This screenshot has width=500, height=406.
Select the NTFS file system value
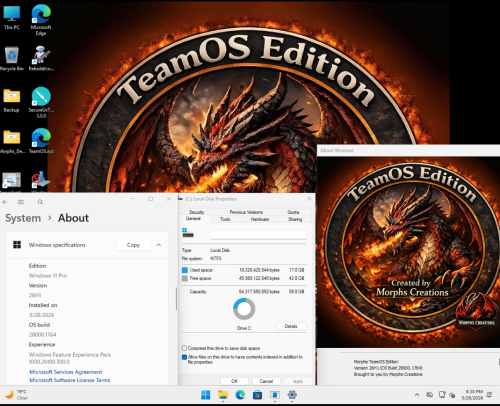[216, 259]
